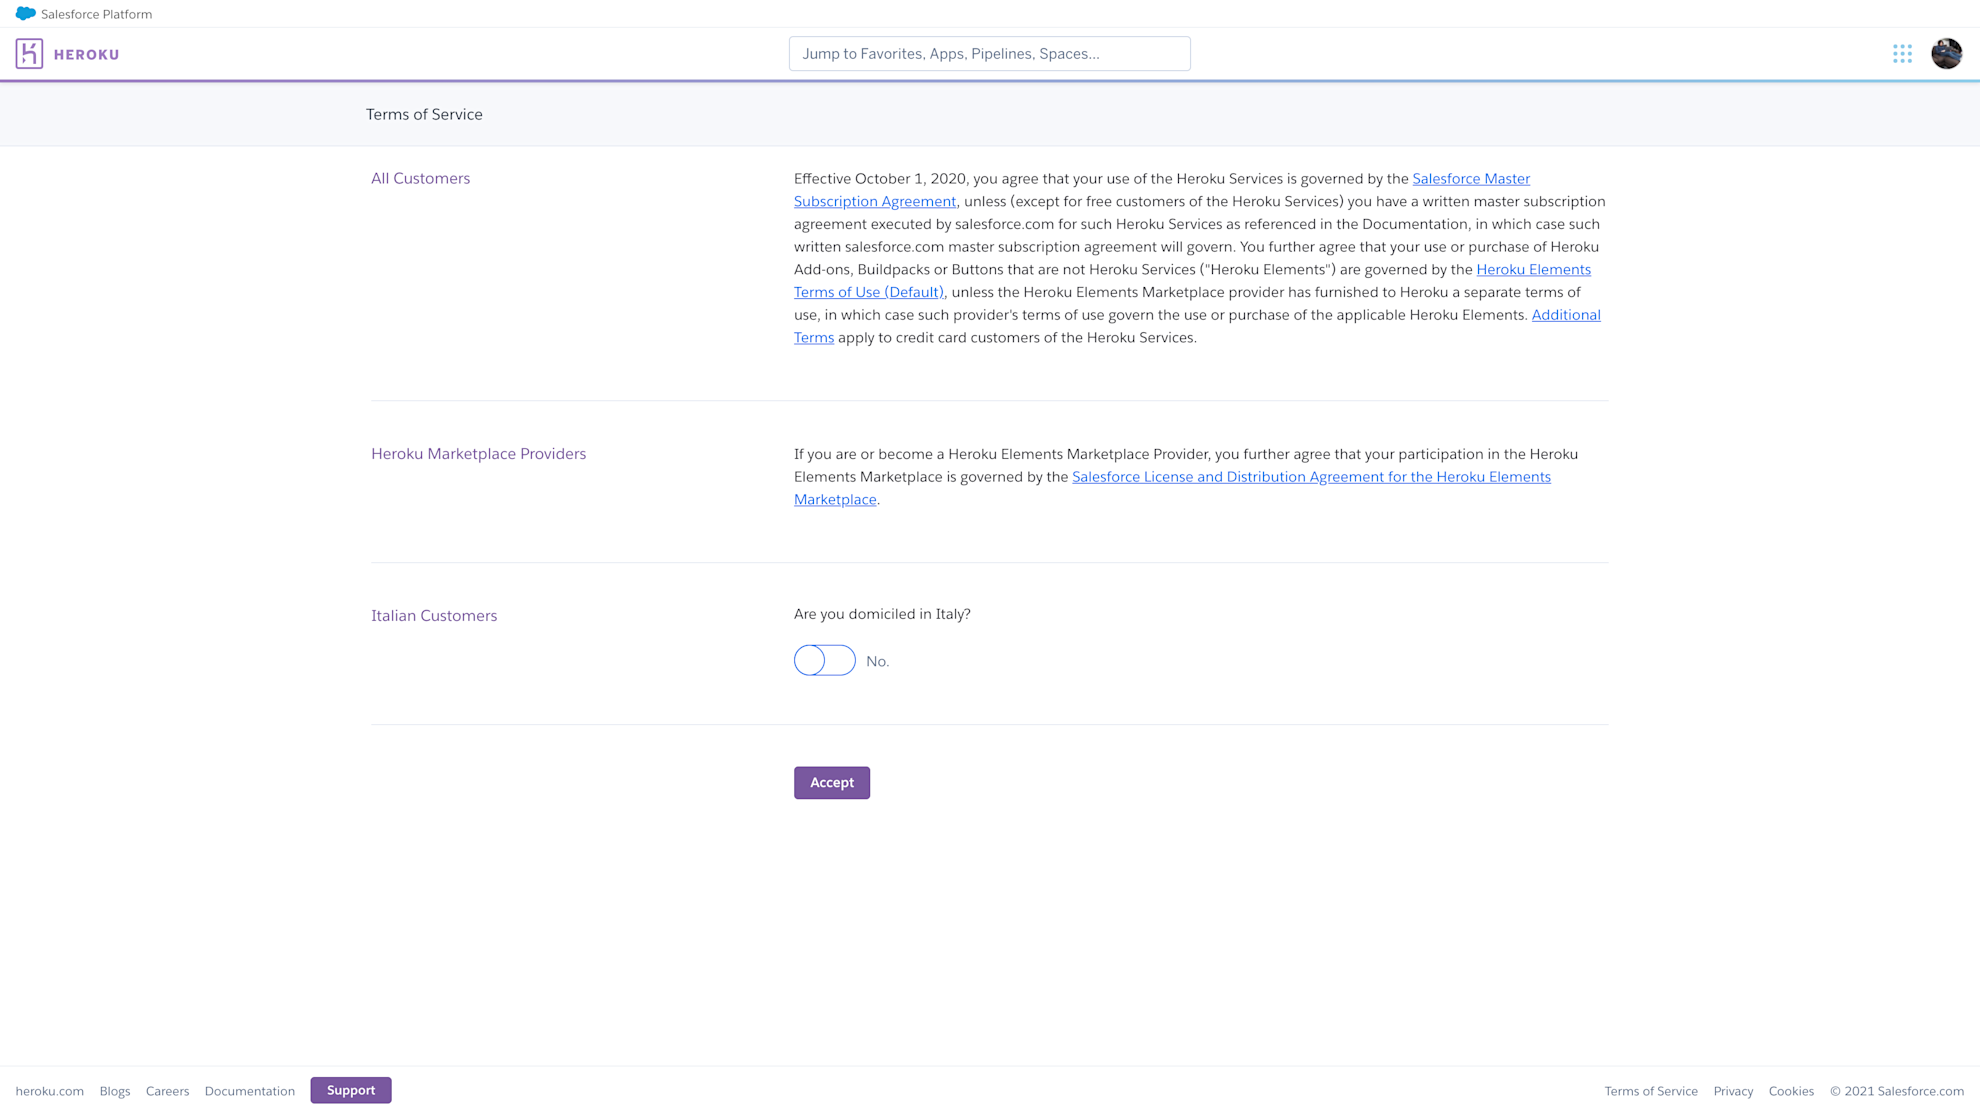Click the Terms of Service page title
The image size is (1980, 1114).
pos(424,114)
